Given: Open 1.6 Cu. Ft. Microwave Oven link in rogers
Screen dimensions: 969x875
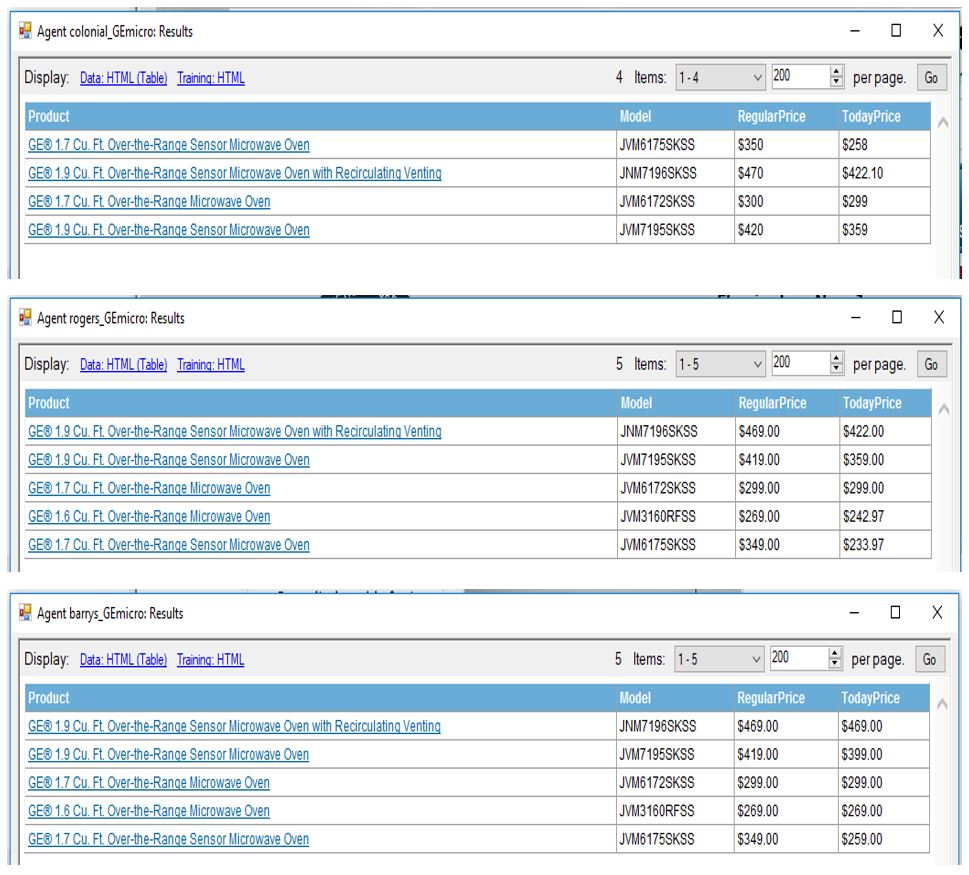Looking at the screenshot, I should pyautogui.click(x=149, y=517).
